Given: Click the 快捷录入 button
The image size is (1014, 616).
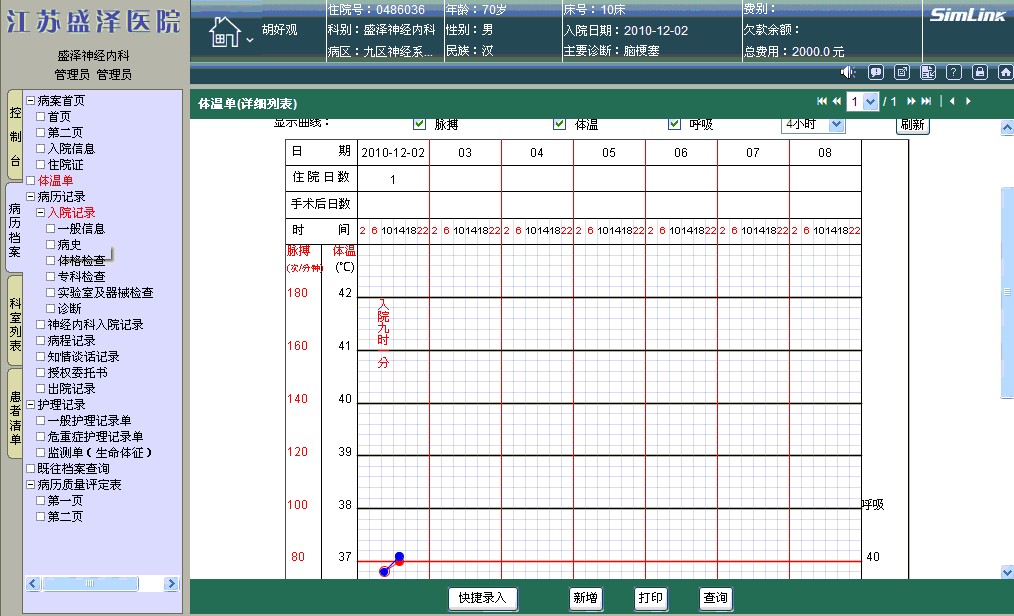Looking at the screenshot, I should click(483, 598).
